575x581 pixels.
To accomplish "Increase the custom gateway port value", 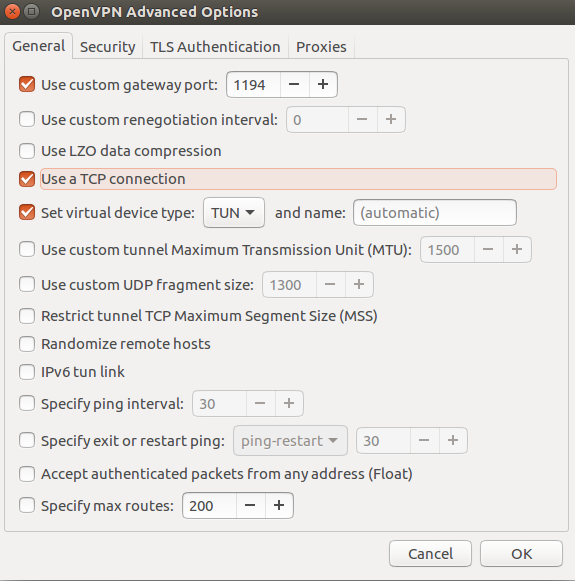I will [x=323, y=84].
